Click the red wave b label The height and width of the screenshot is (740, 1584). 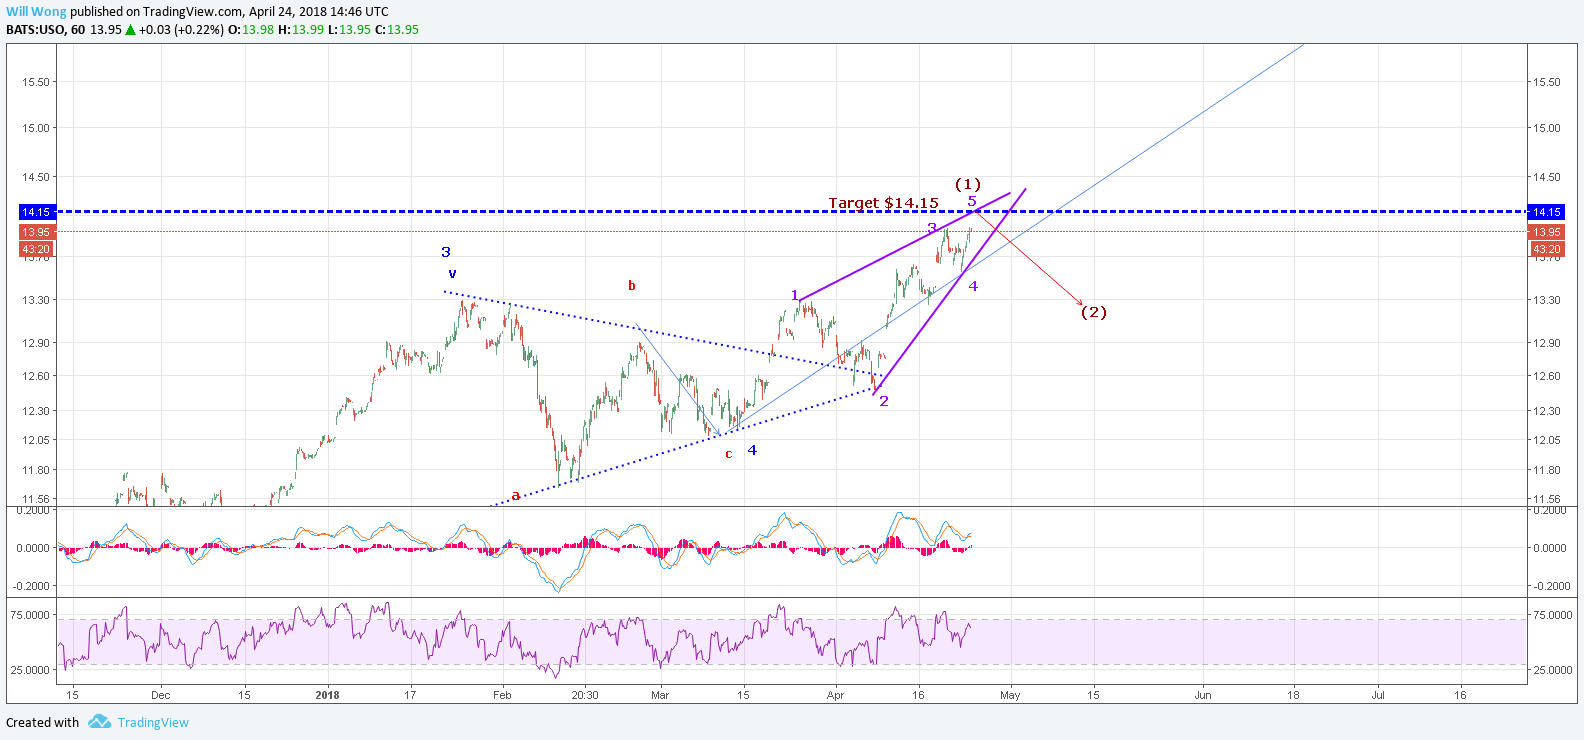632,285
